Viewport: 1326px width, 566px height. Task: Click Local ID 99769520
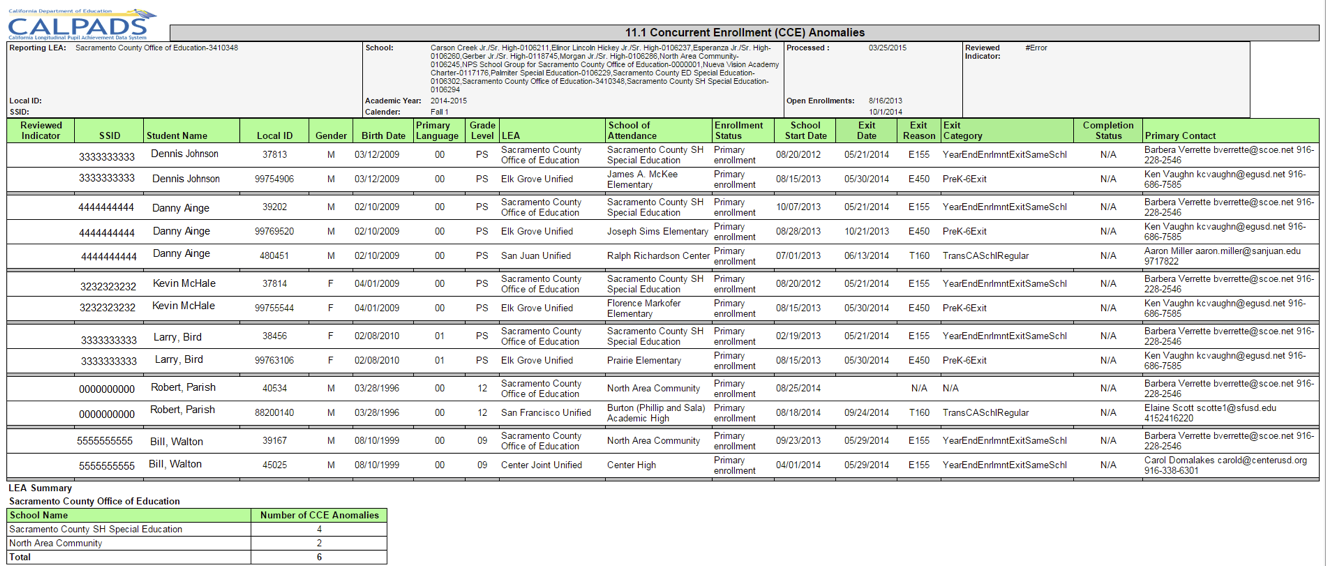(x=274, y=231)
